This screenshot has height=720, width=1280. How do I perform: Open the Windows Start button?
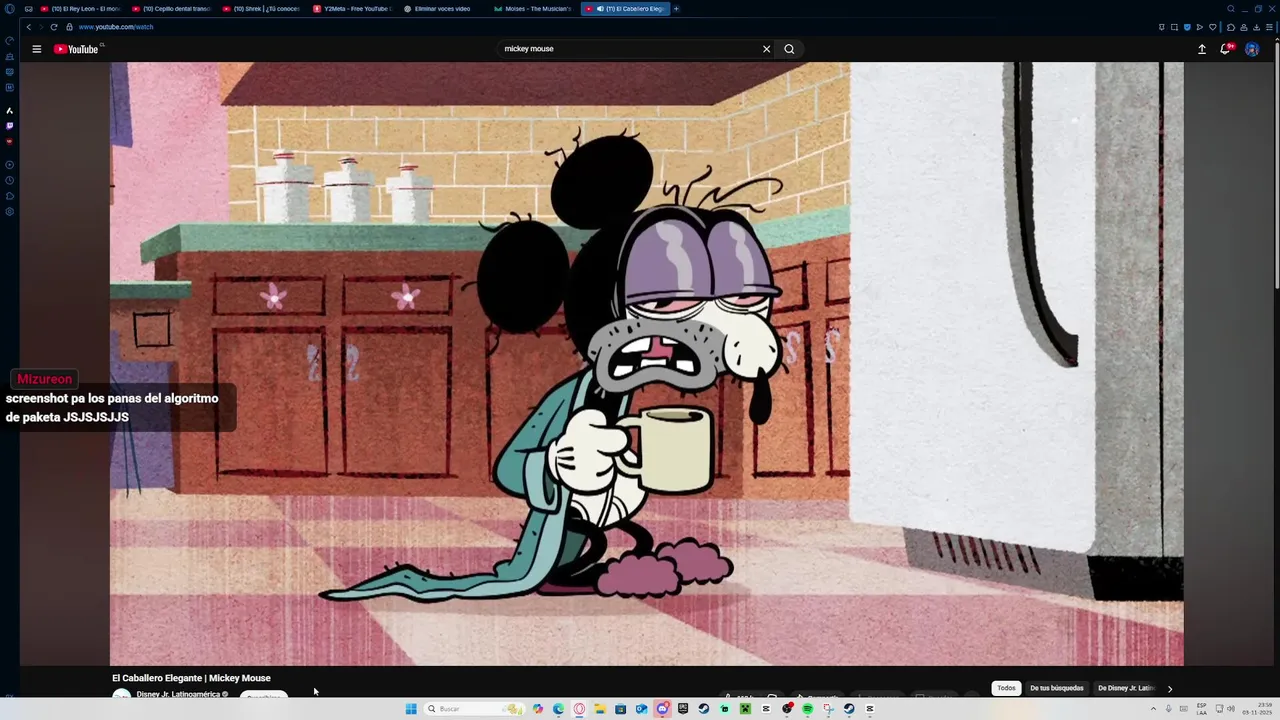(x=411, y=709)
